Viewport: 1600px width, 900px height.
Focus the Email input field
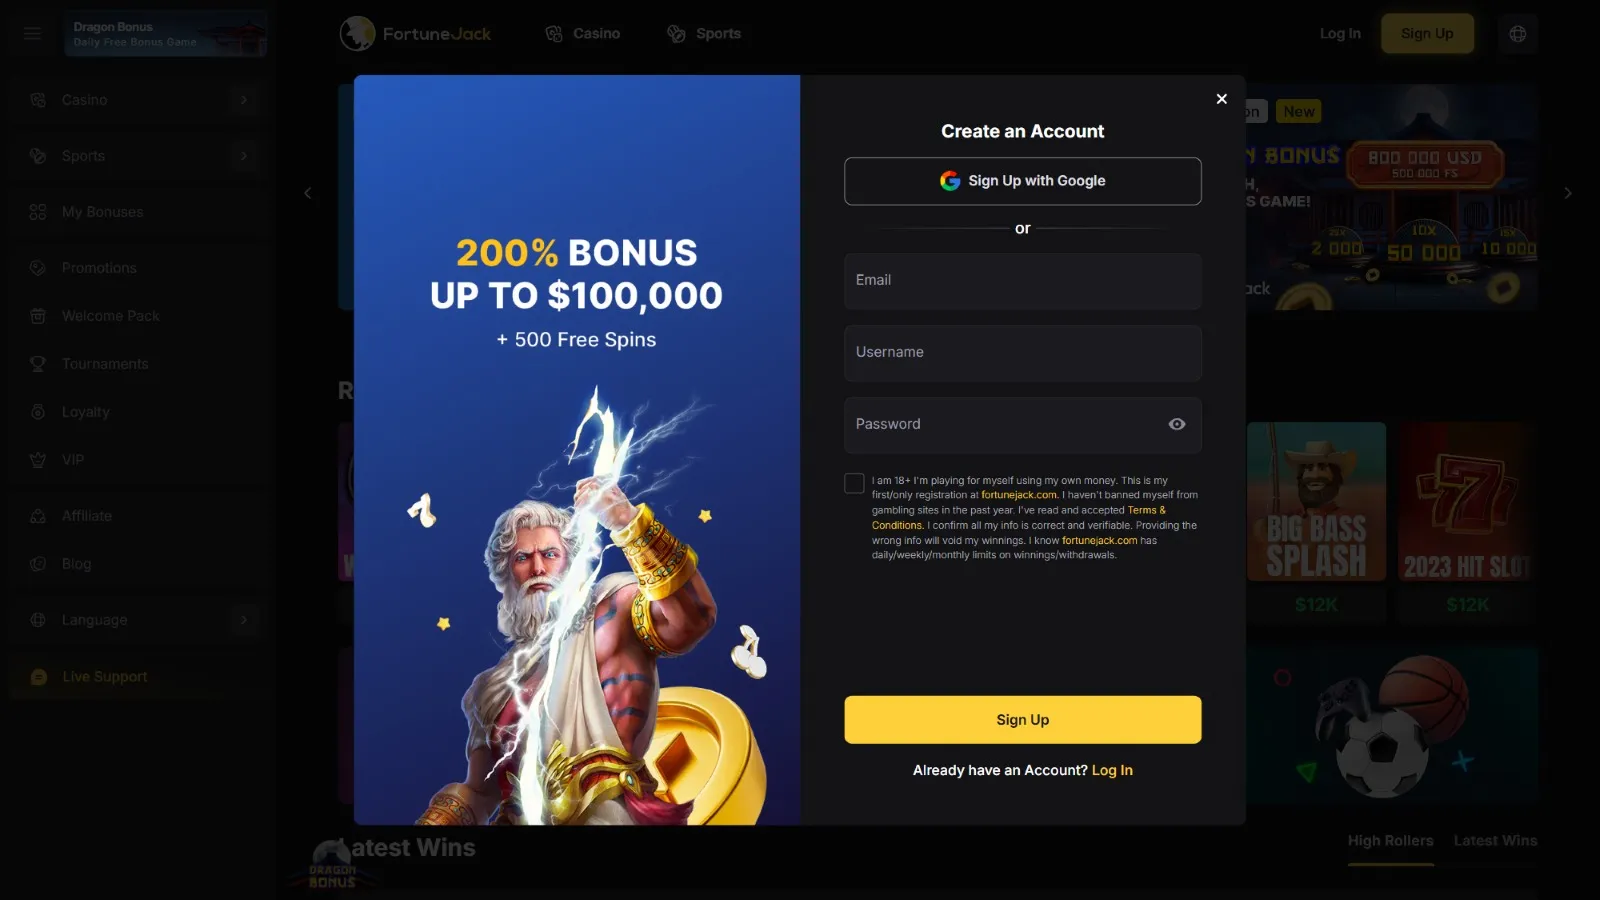[1022, 281]
